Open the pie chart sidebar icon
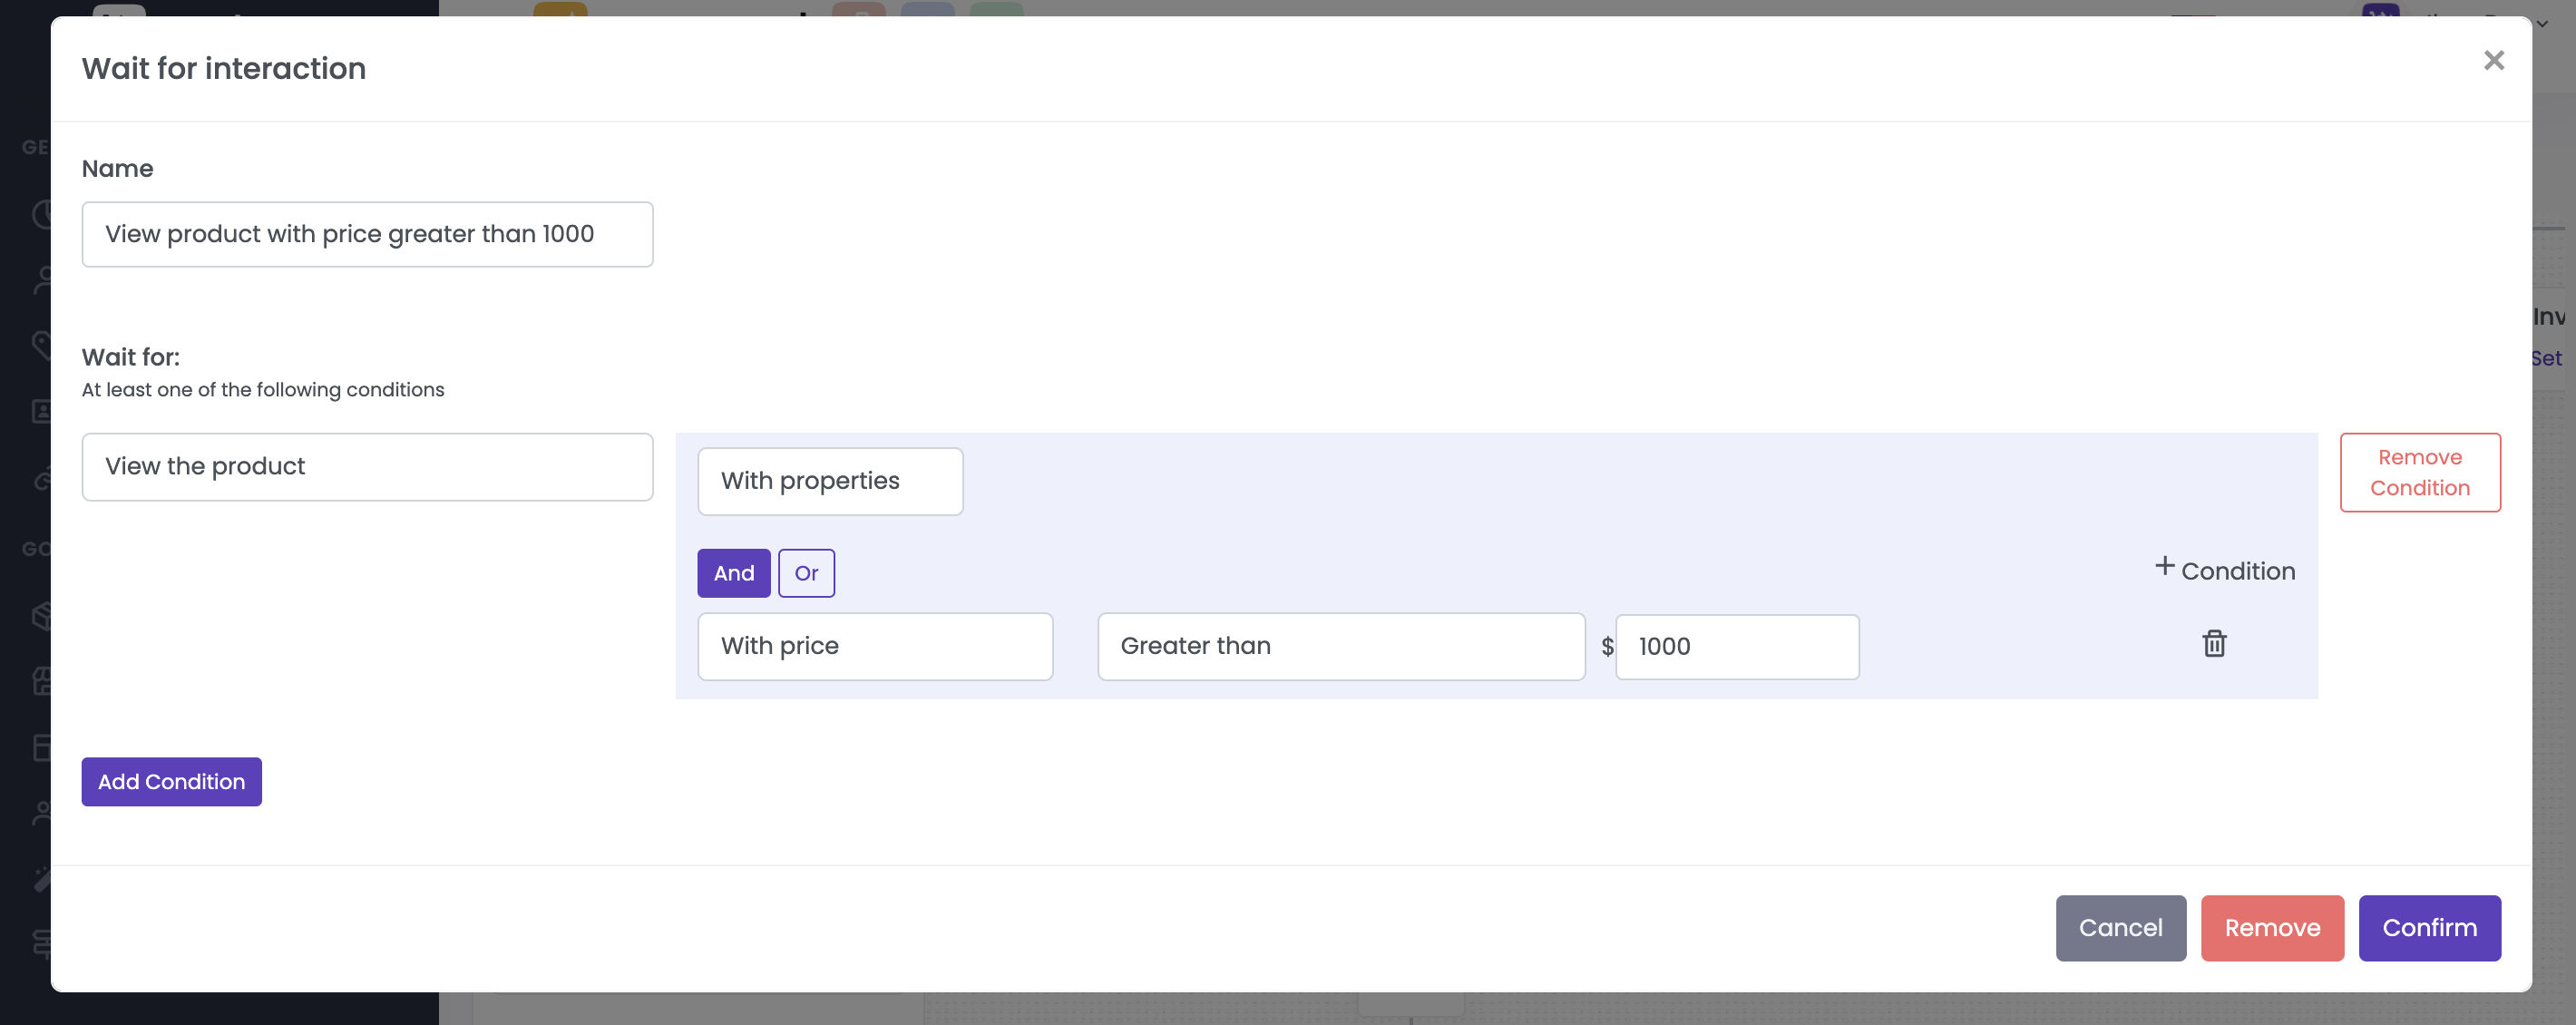Viewport: 2576px width, 1025px height. (42, 214)
